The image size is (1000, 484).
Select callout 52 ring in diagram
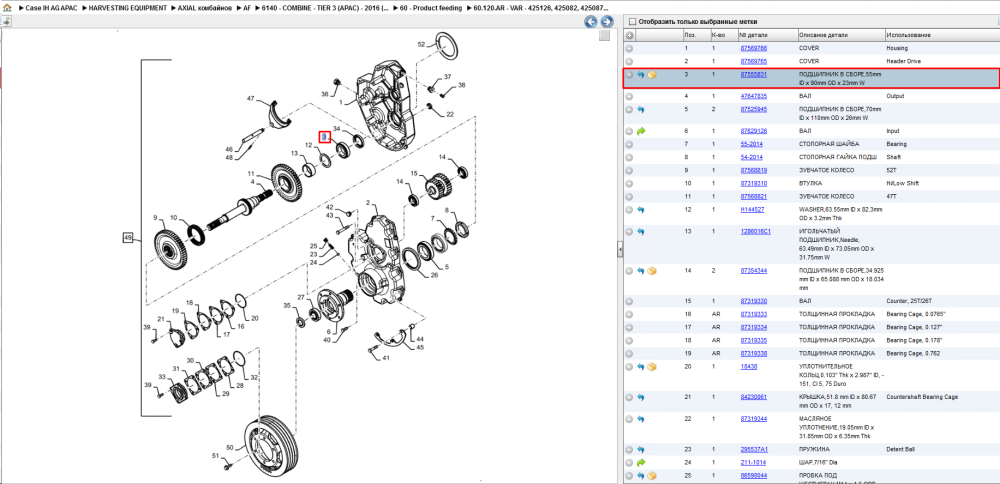point(421,45)
